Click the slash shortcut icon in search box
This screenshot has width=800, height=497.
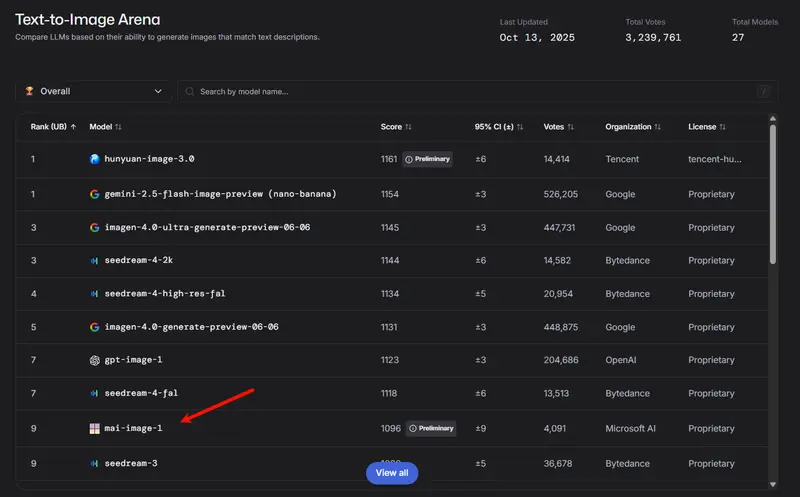(764, 91)
